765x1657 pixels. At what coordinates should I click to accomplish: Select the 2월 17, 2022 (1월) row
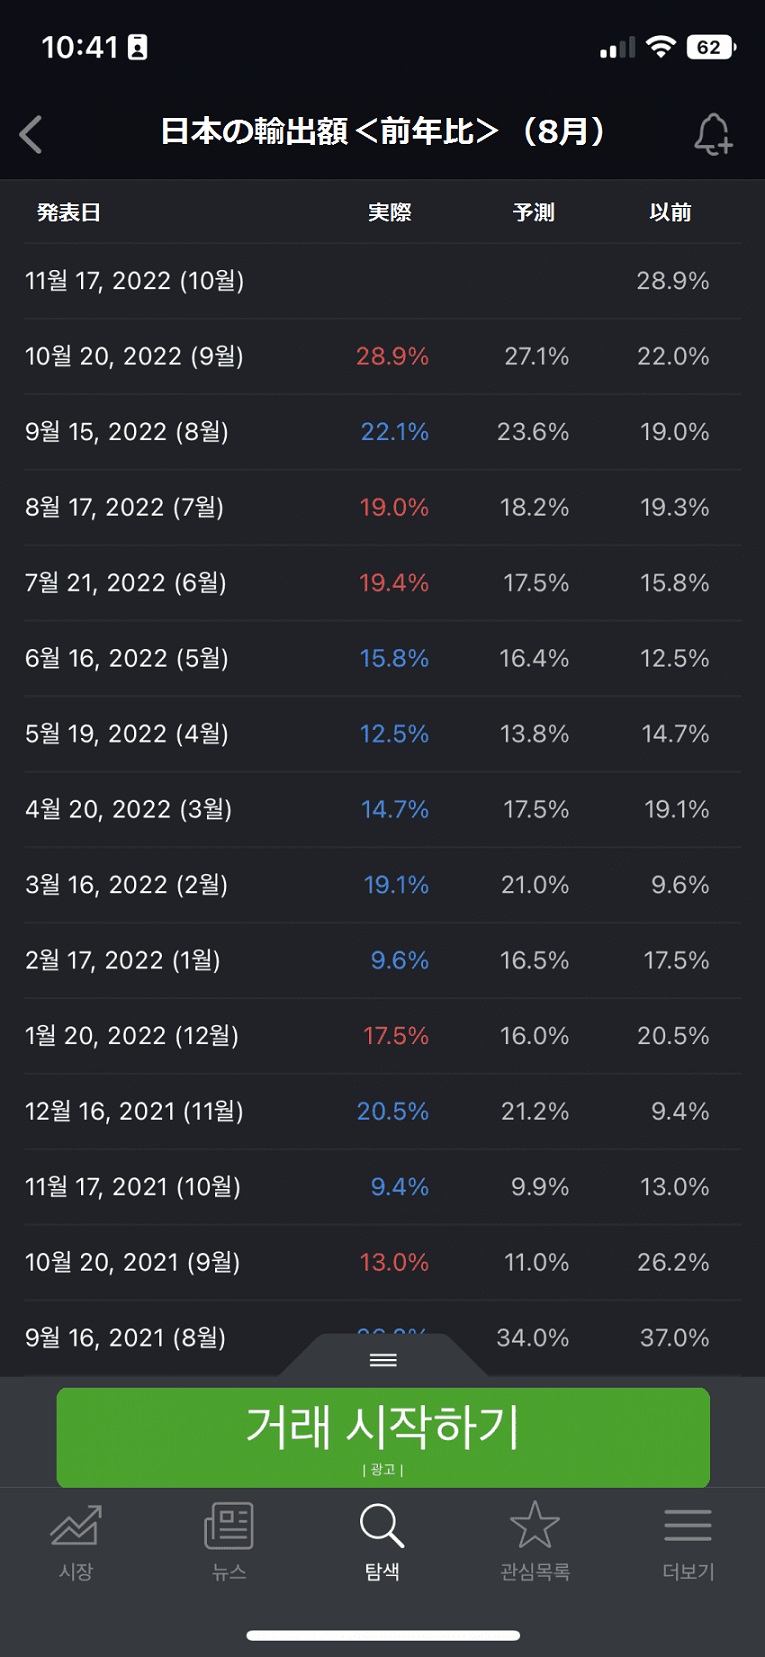[x=123, y=961]
